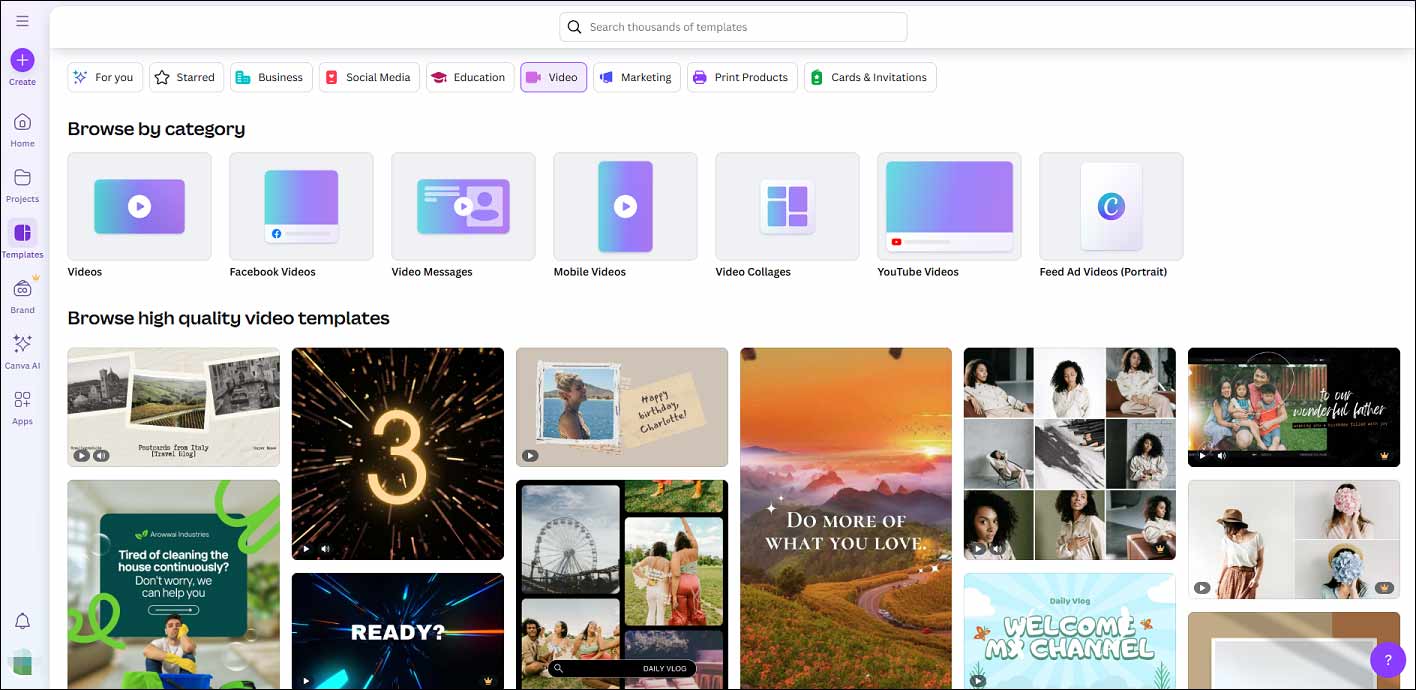This screenshot has height=690, width=1416.
Task: Click the purple Create plus button
Action: coord(22,60)
